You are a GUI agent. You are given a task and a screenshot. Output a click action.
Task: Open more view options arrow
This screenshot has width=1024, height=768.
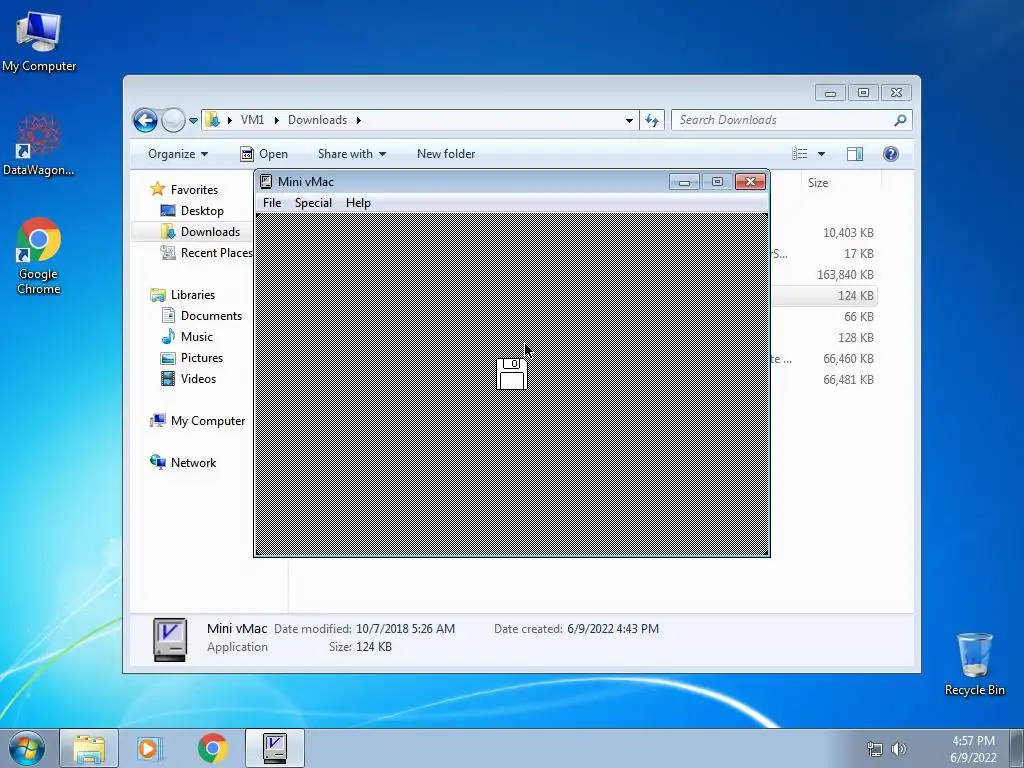(x=822, y=154)
